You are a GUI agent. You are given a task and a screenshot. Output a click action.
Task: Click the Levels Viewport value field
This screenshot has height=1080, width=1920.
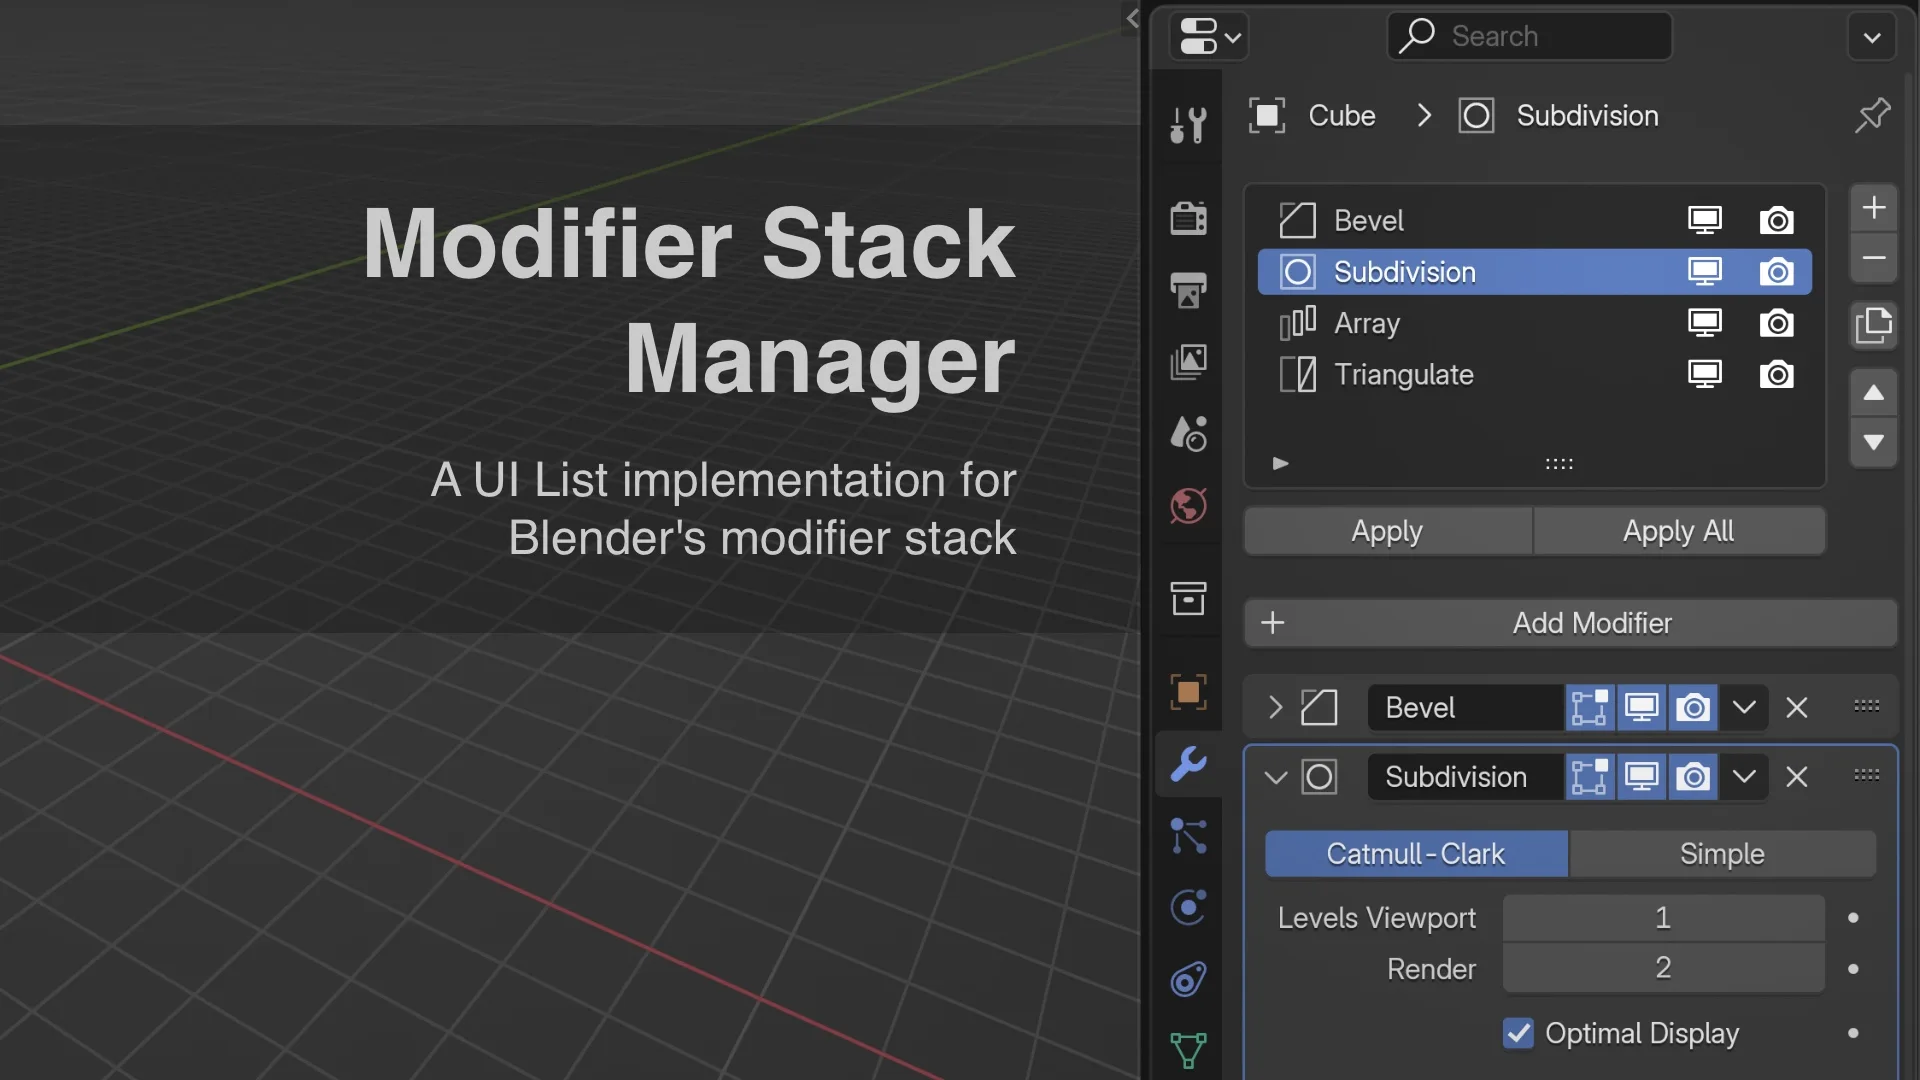[x=1663, y=918]
